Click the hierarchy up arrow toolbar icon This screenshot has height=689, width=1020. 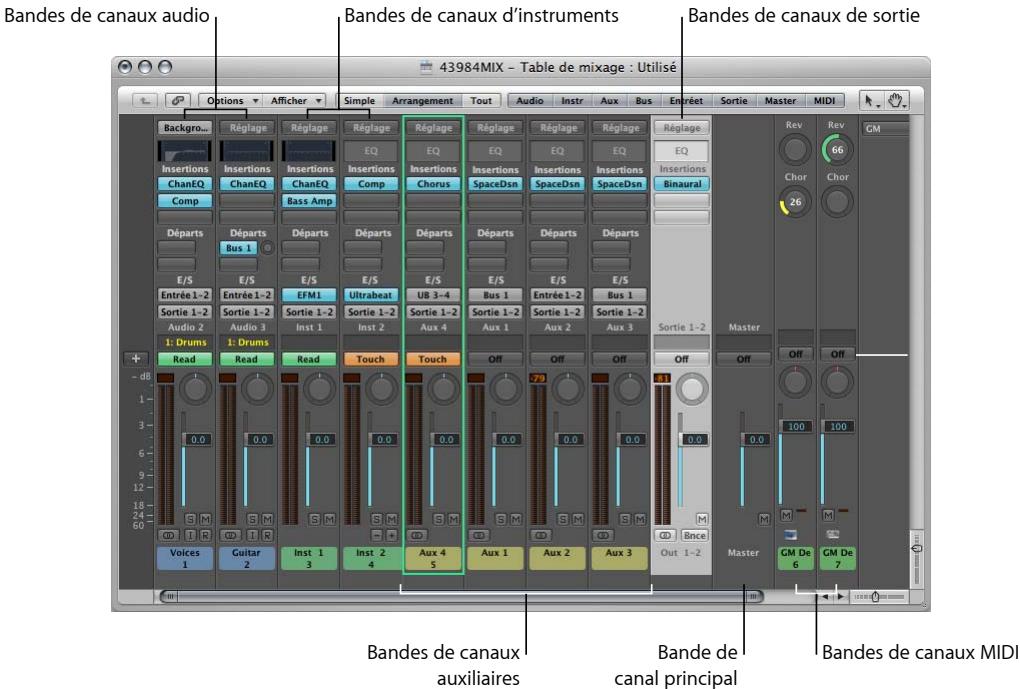[x=145, y=101]
